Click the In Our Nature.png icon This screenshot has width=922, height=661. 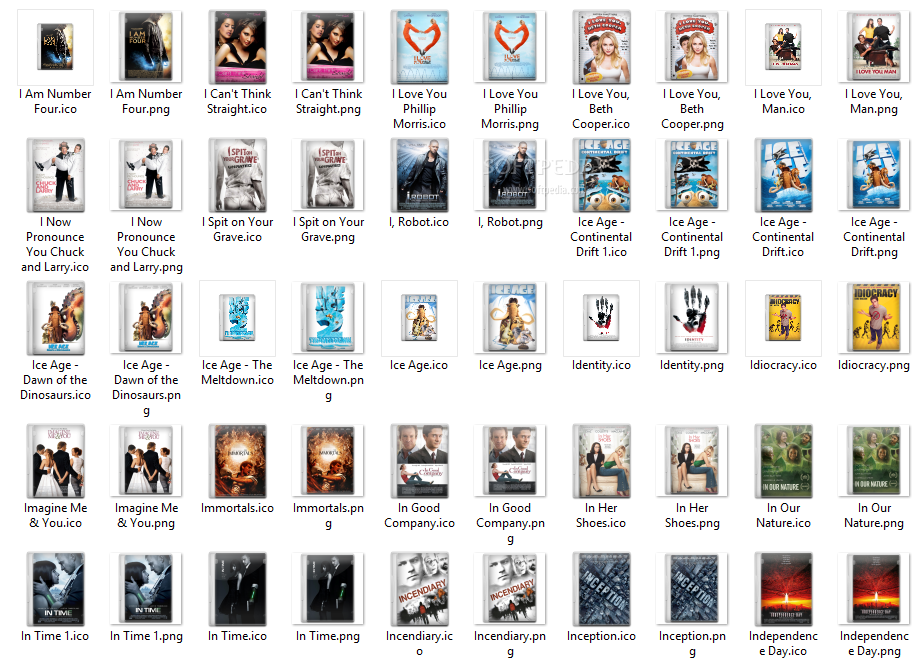click(x=874, y=460)
